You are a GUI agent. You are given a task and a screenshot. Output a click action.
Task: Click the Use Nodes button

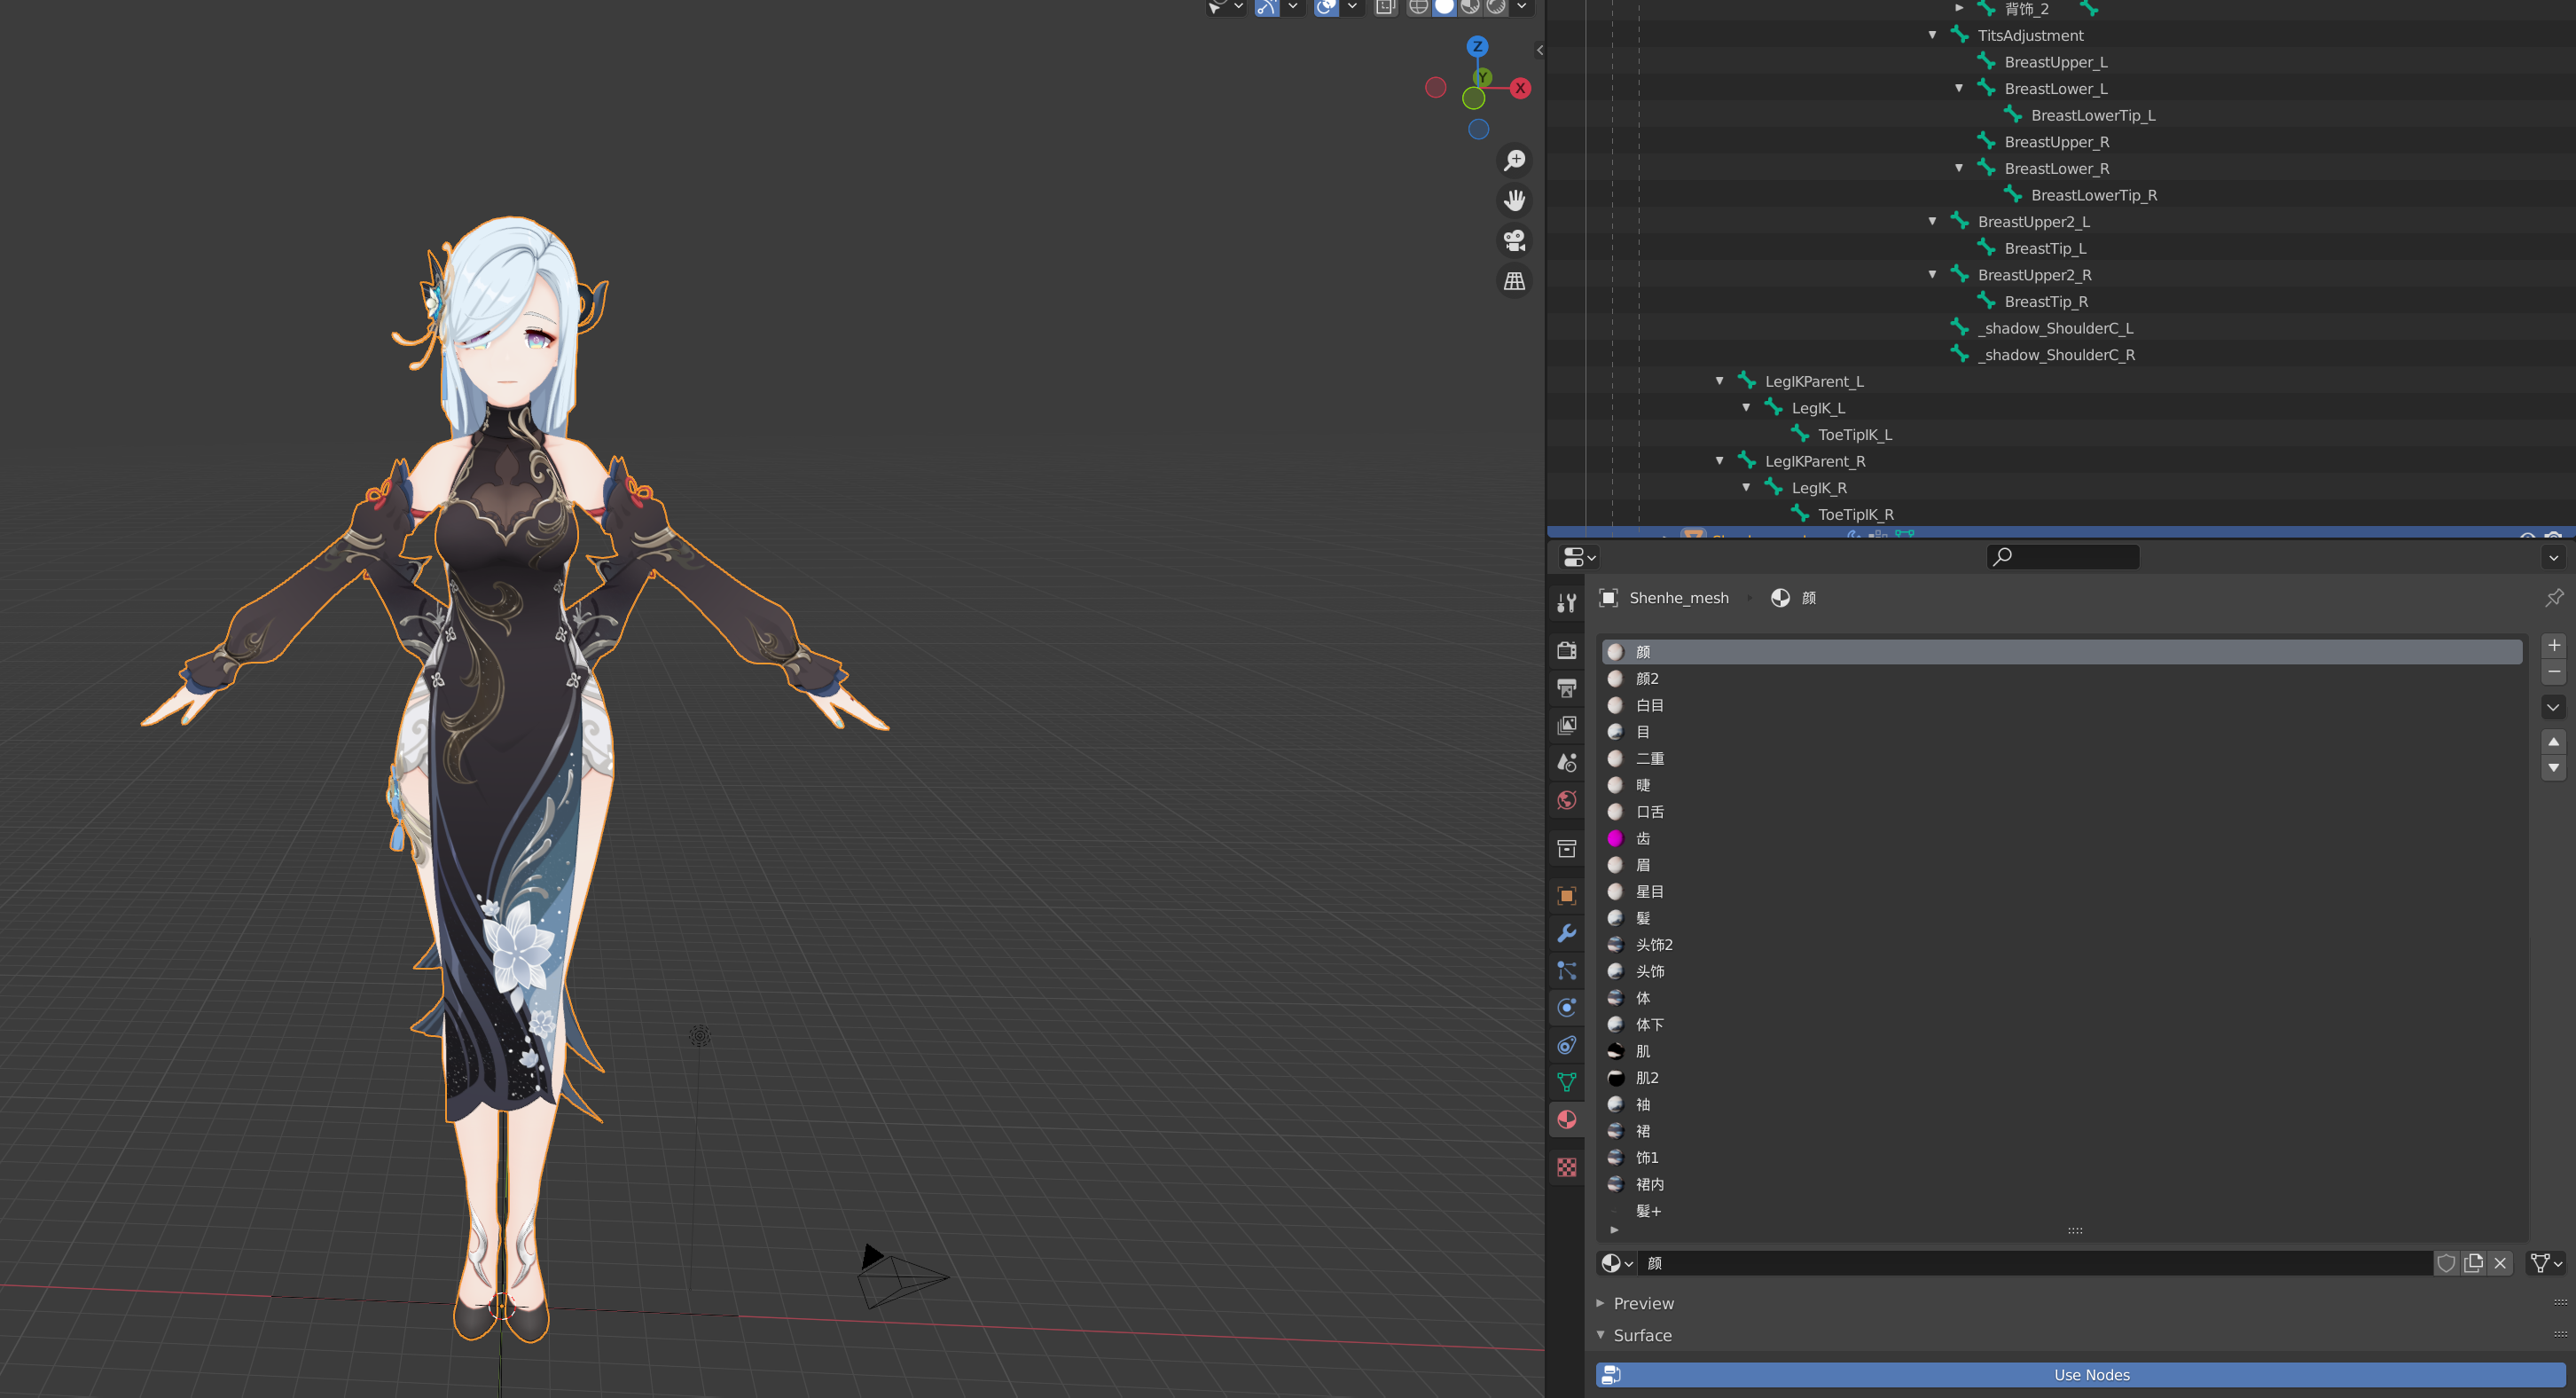coord(2090,1375)
